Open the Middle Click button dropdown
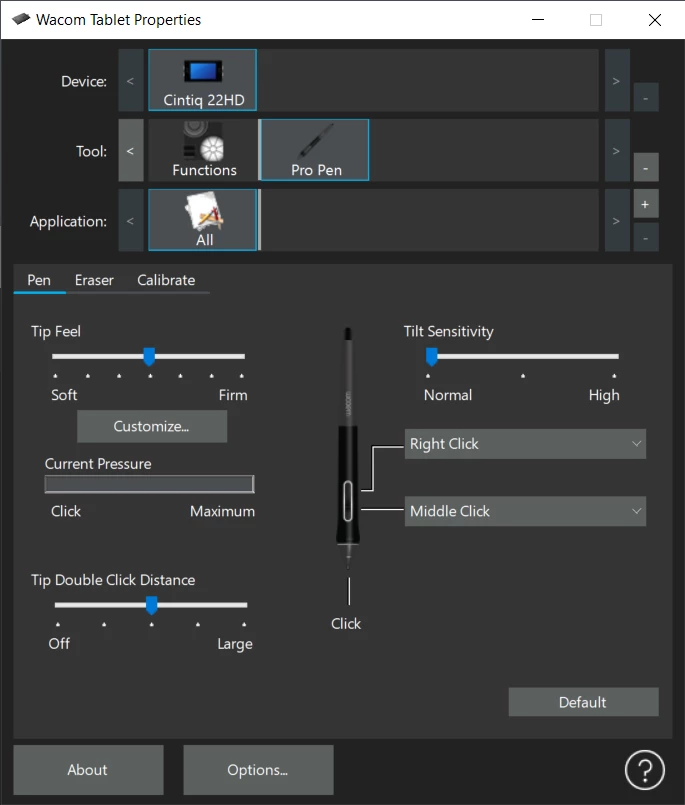 (525, 511)
